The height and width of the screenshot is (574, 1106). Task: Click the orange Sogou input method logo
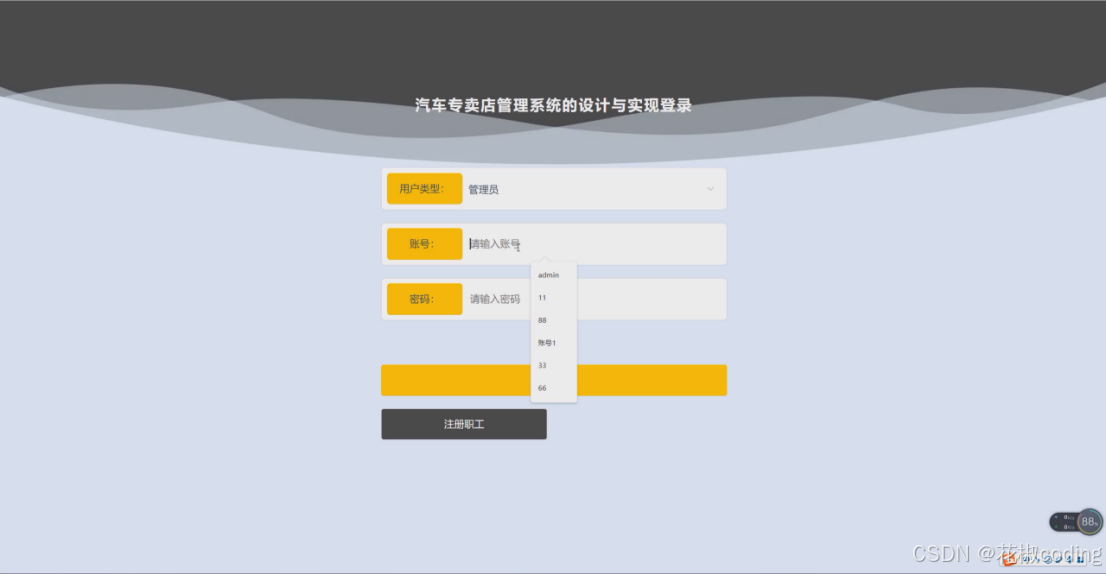pos(1009,559)
